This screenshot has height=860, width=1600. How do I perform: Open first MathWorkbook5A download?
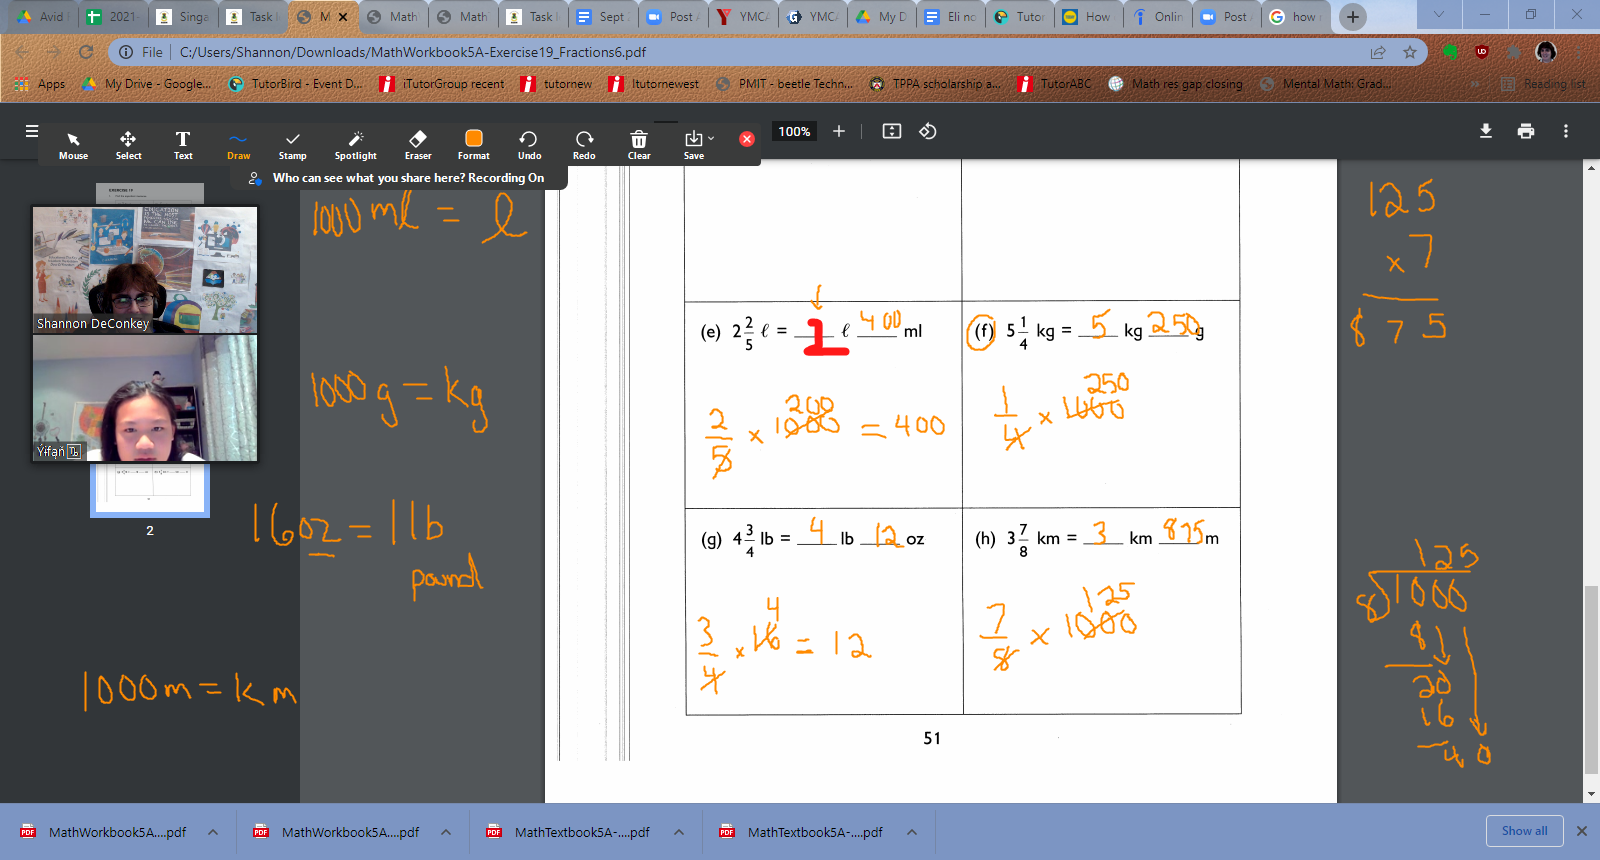104,832
